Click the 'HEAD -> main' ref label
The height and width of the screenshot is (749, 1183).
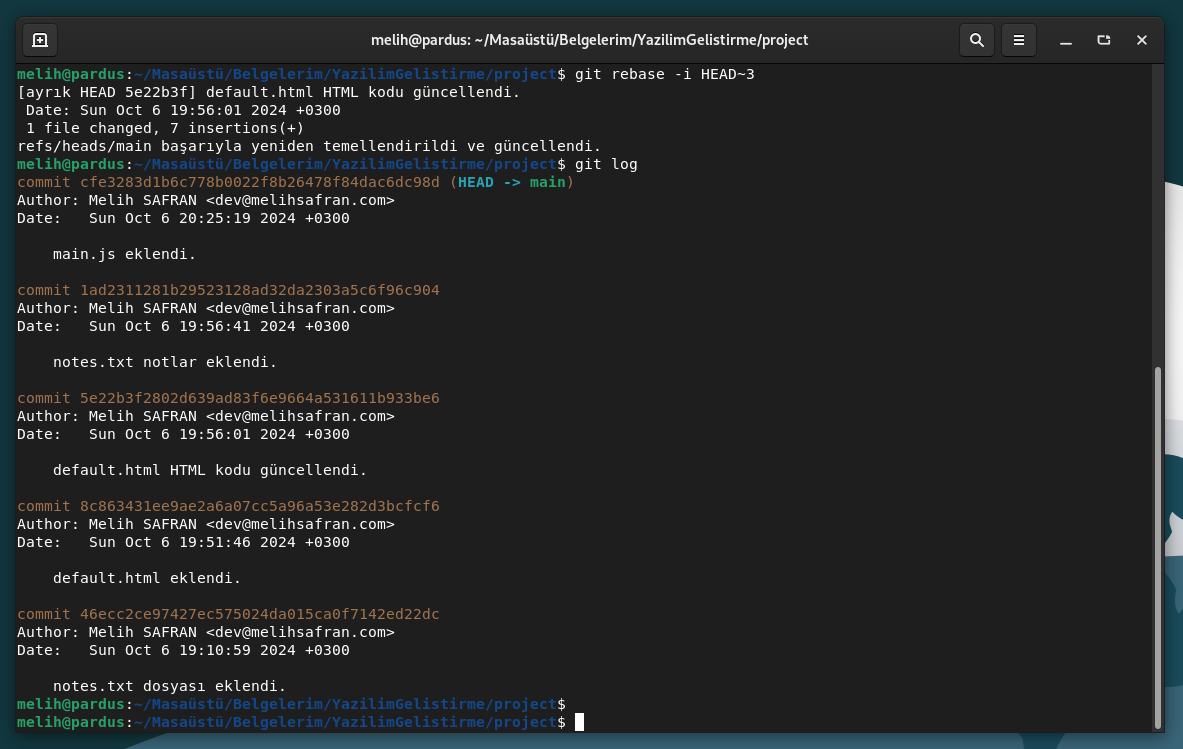coord(512,182)
